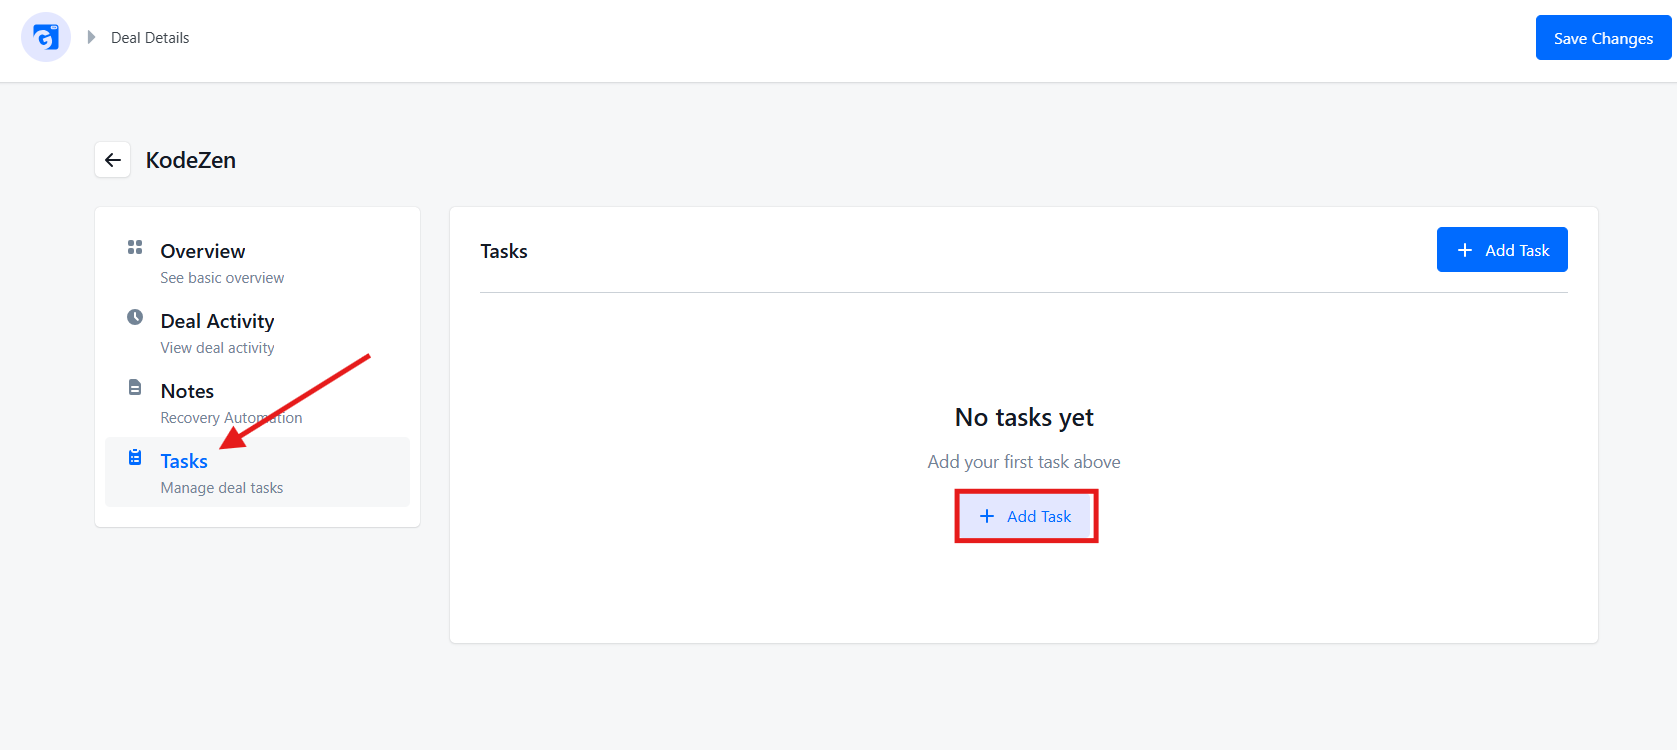This screenshot has width=1677, height=750.
Task: Go back using the arrow beside KodeZen
Action: pos(113,160)
